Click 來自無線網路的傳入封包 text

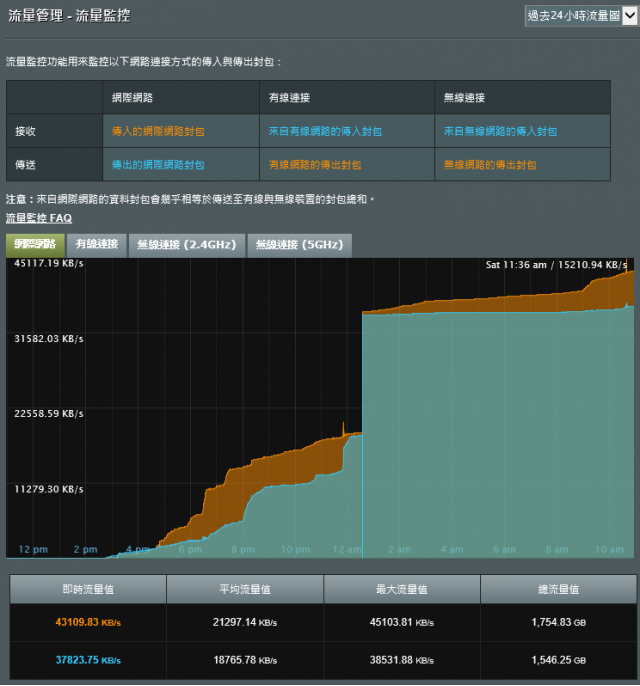coord(500,131)
